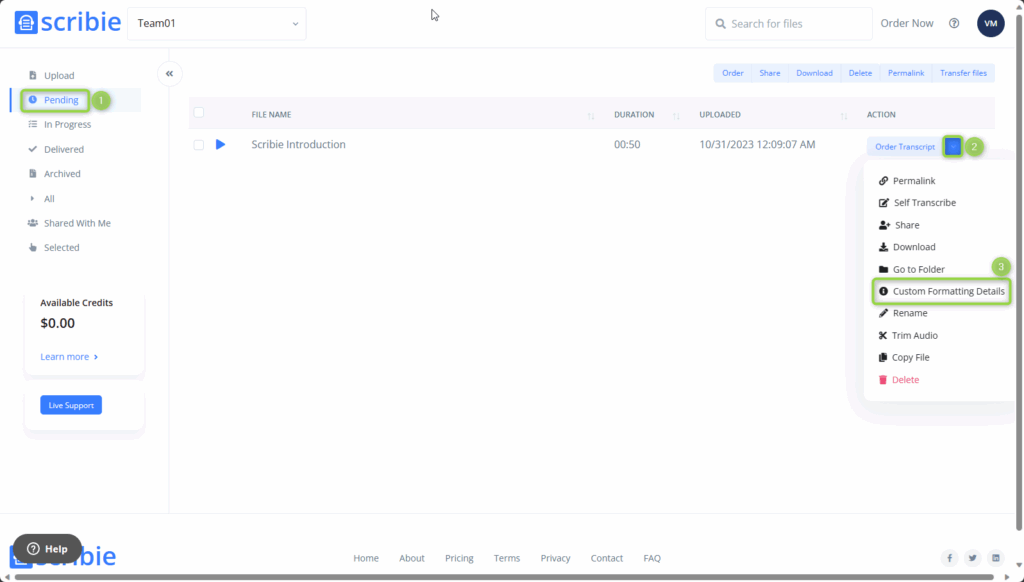Image resolution: width=1024 pixels, height=582 pixels.
Task: Click inside the Search for files field
Action: [788, 23]
